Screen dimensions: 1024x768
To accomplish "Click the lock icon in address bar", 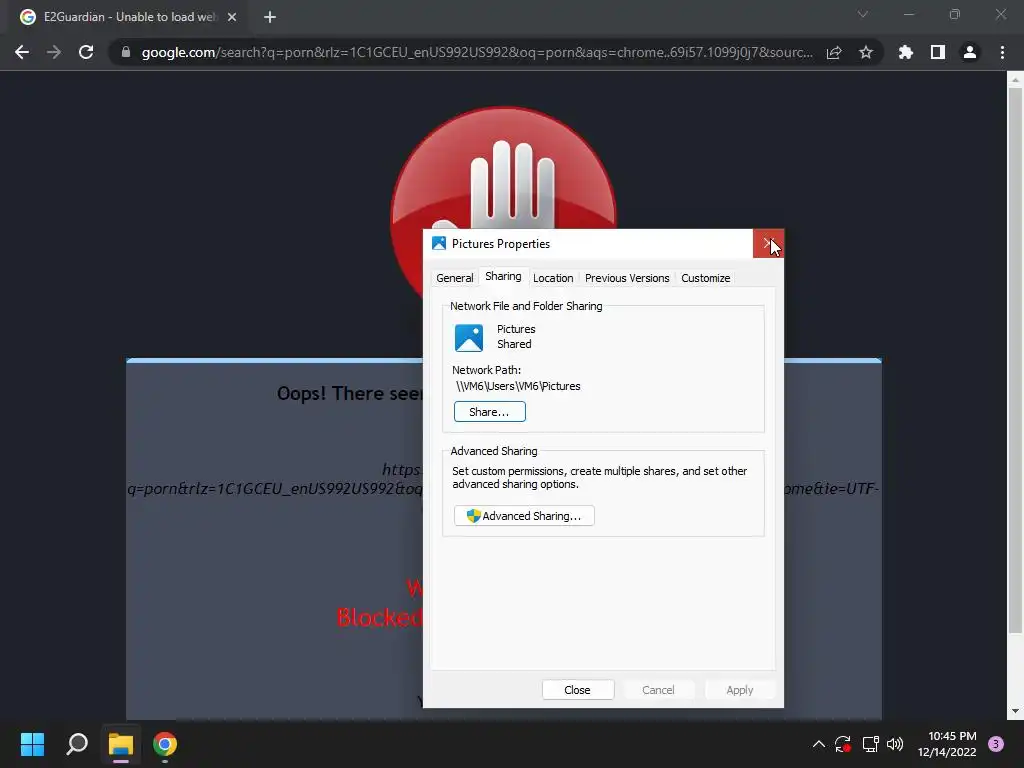I will click(x=126, y=52).
